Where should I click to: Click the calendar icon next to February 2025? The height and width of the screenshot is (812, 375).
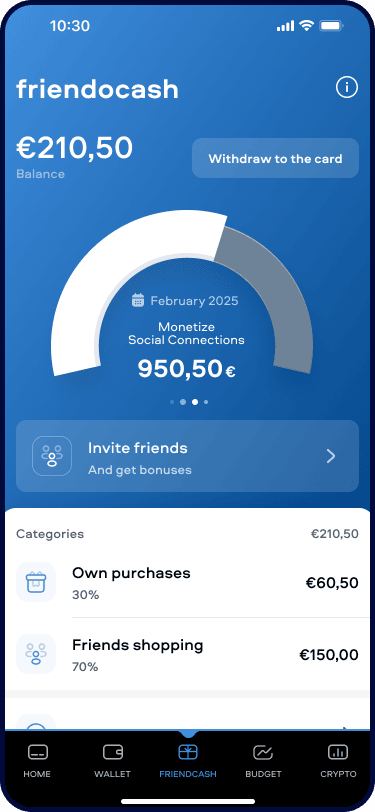[138, 300]
